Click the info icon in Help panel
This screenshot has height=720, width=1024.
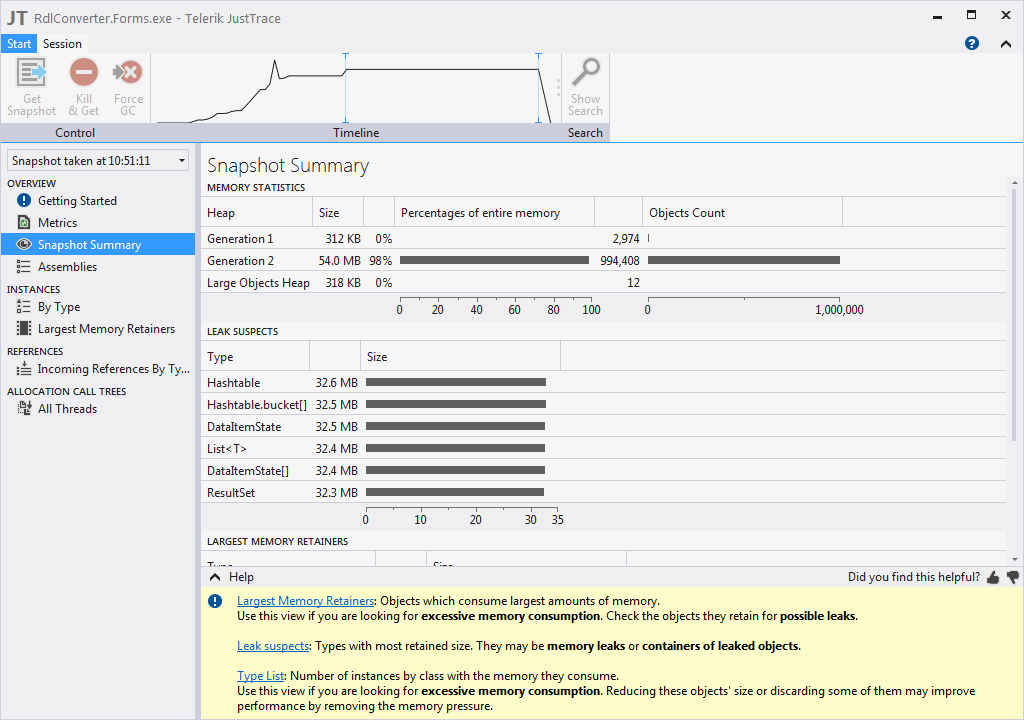click(x=215, y=601)
